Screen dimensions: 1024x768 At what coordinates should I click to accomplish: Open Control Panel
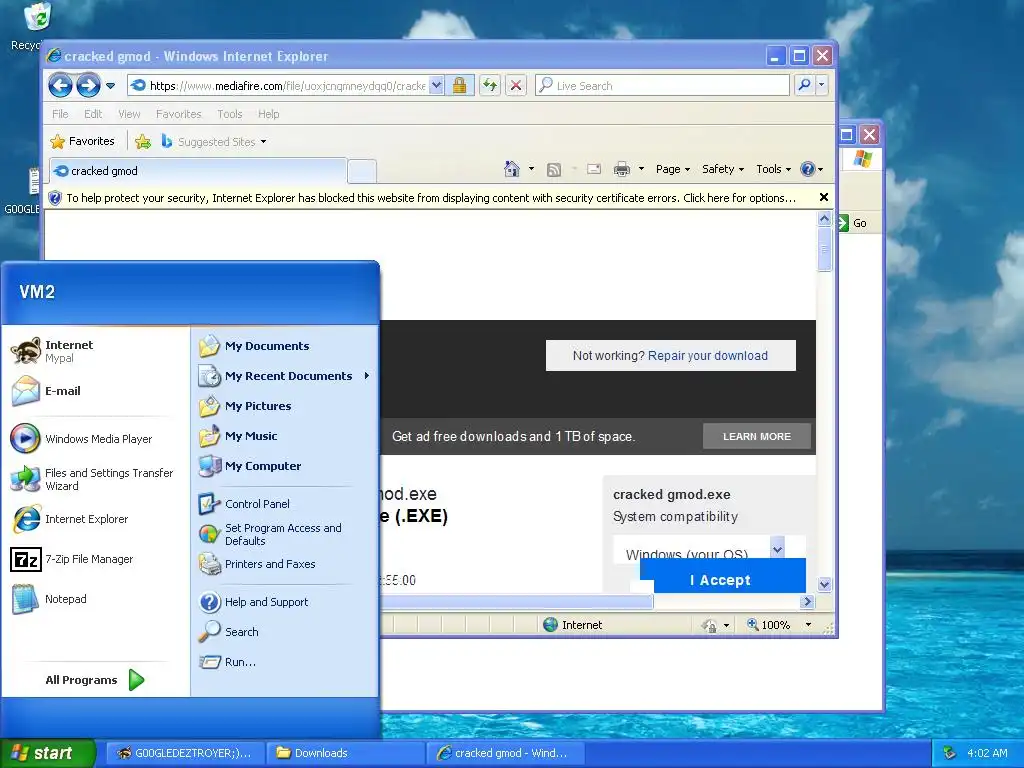click(284, 504)
